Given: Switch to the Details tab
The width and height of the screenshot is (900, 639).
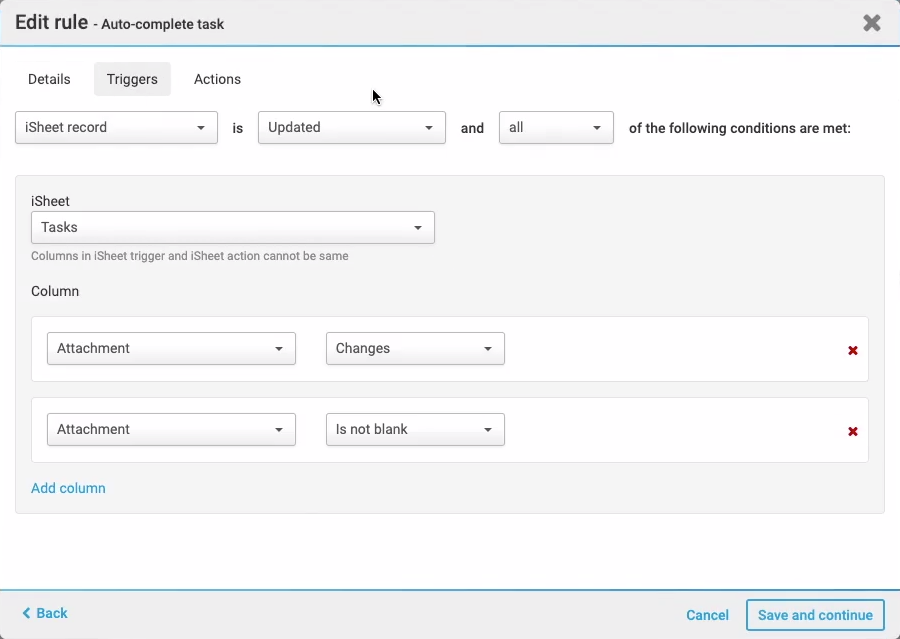Looking at the screenshot, I should click(49, 79).
